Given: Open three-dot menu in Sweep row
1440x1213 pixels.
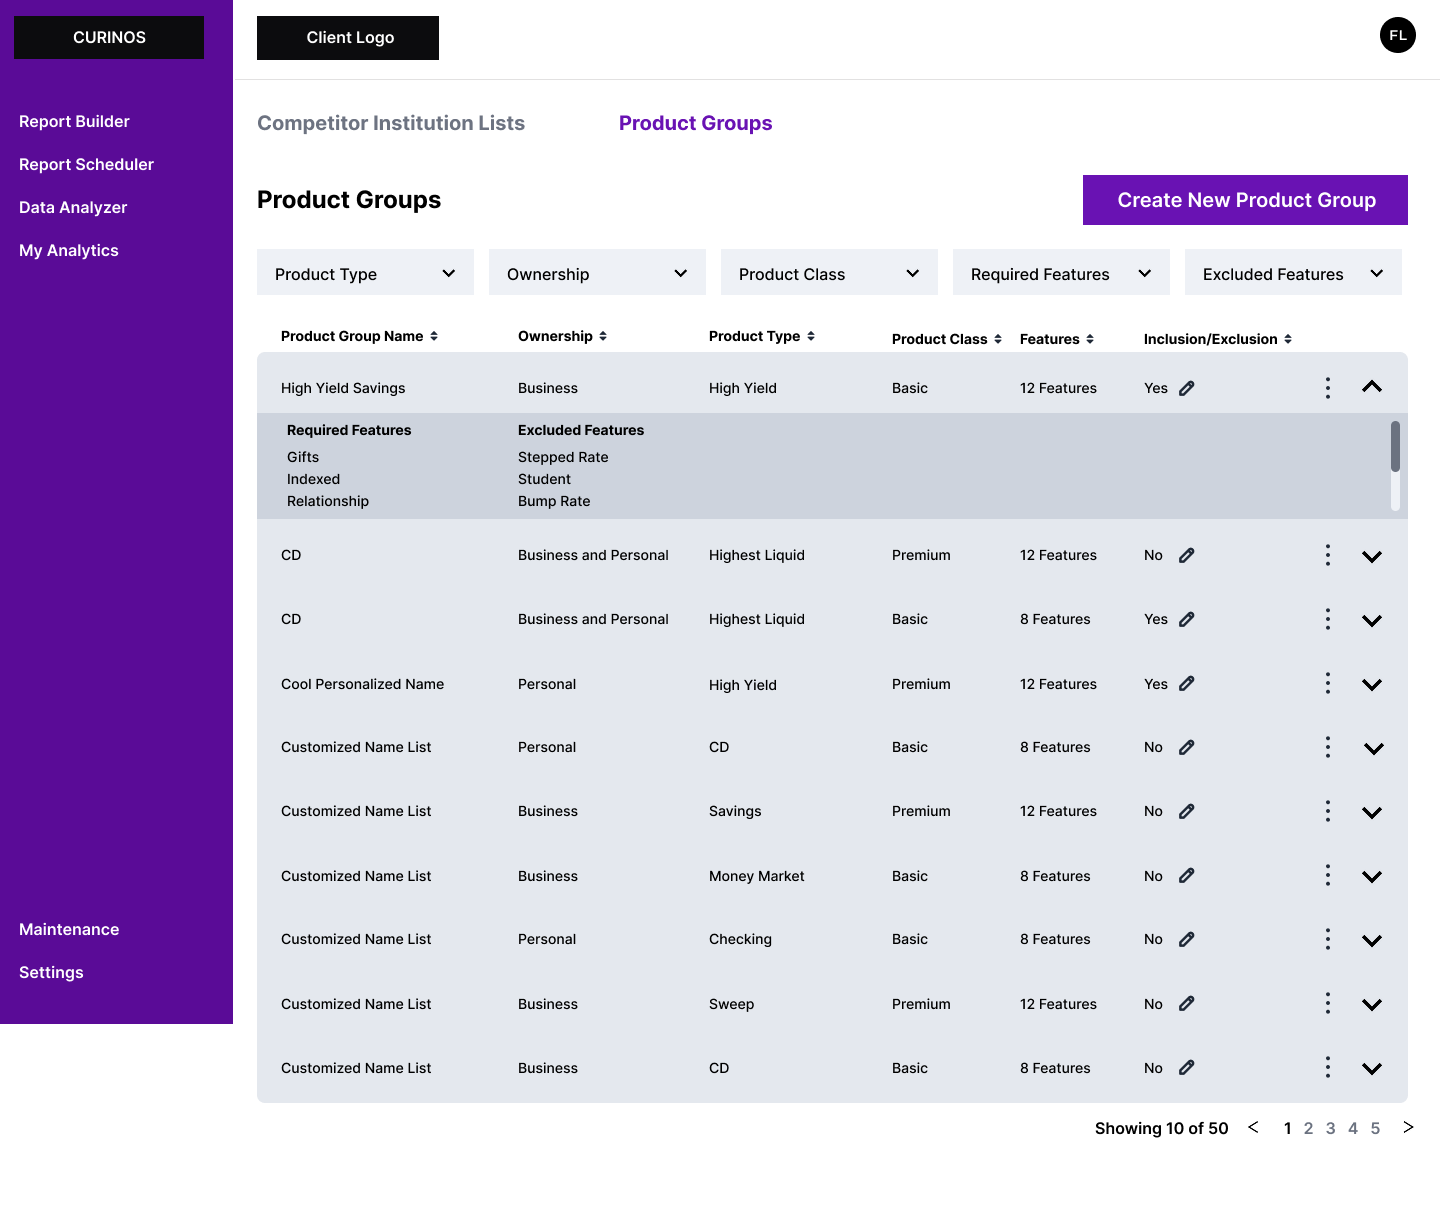Looking at the screenshot, I should click(x=1328, y=1003).
